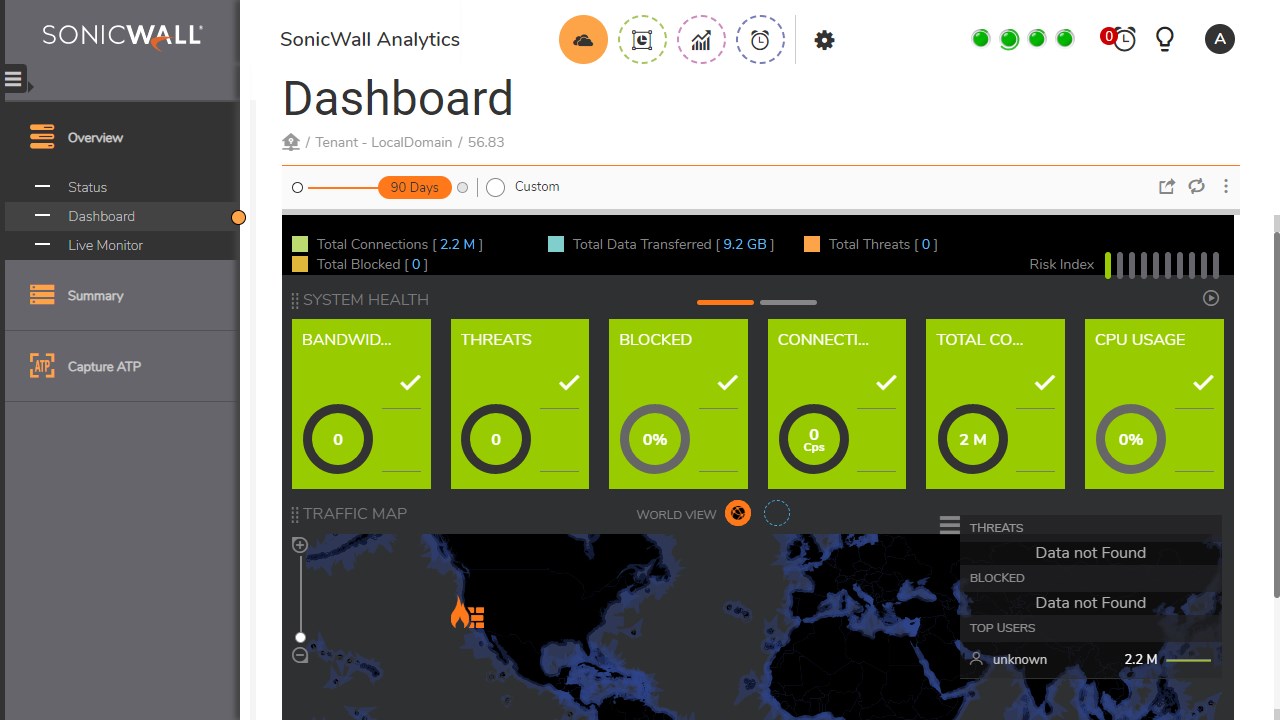This screenshot has height=720, width=1280.
Task: Click the home icon in breadcrumb
Action: point(291,142)
